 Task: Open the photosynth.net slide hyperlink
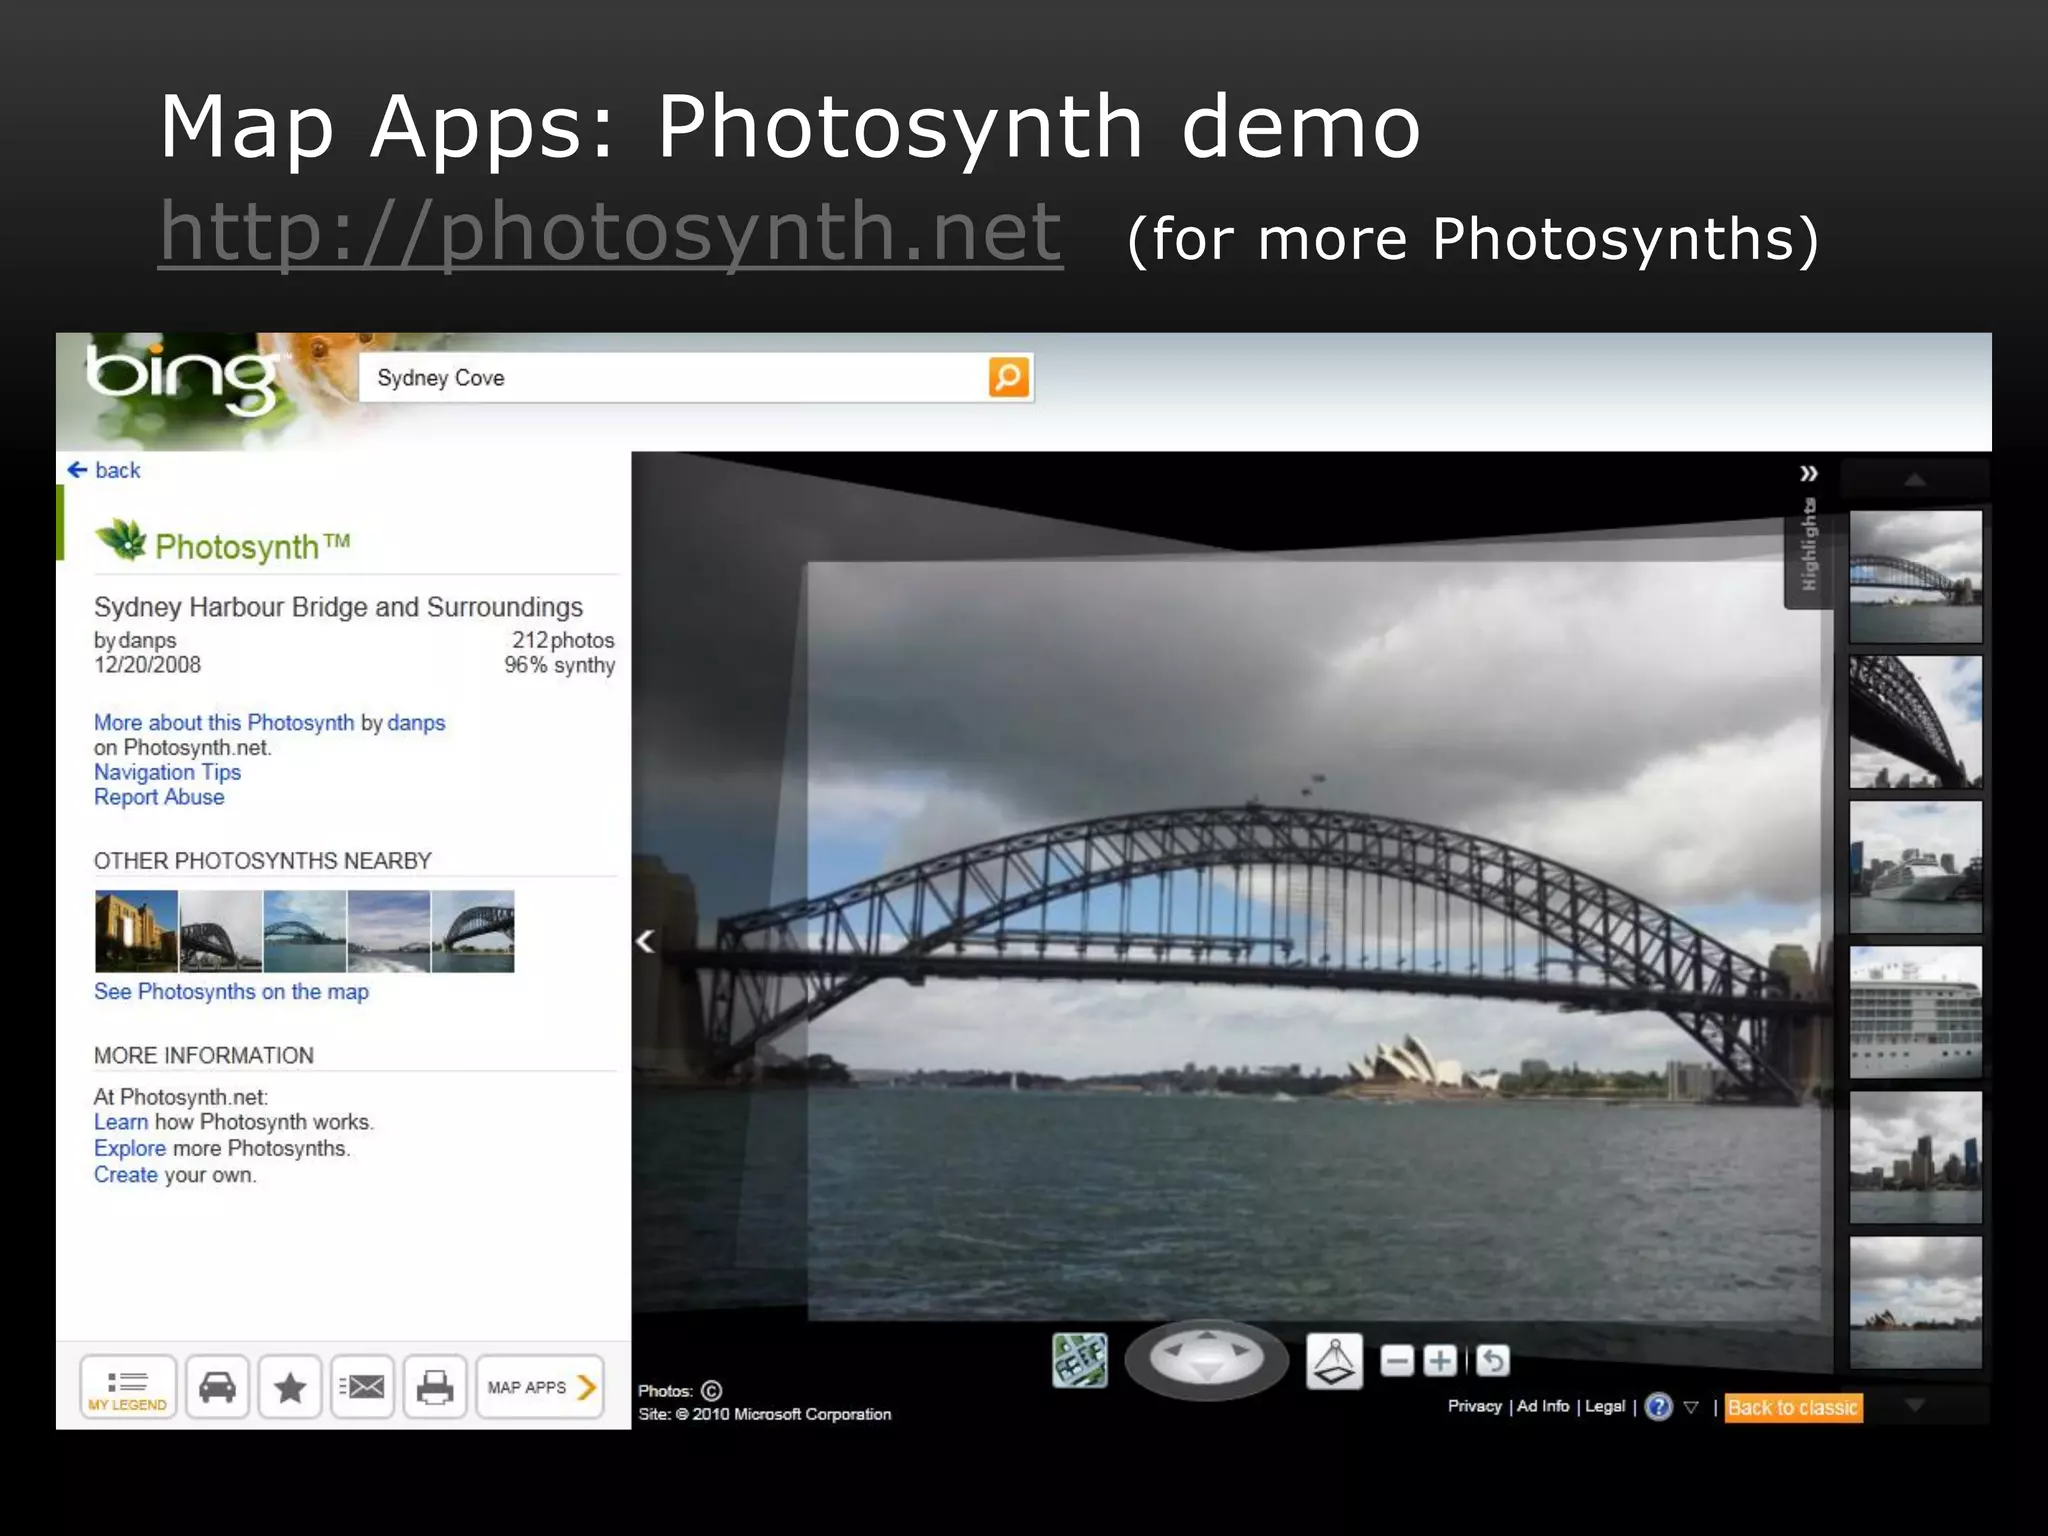click(x=610, y=232)
